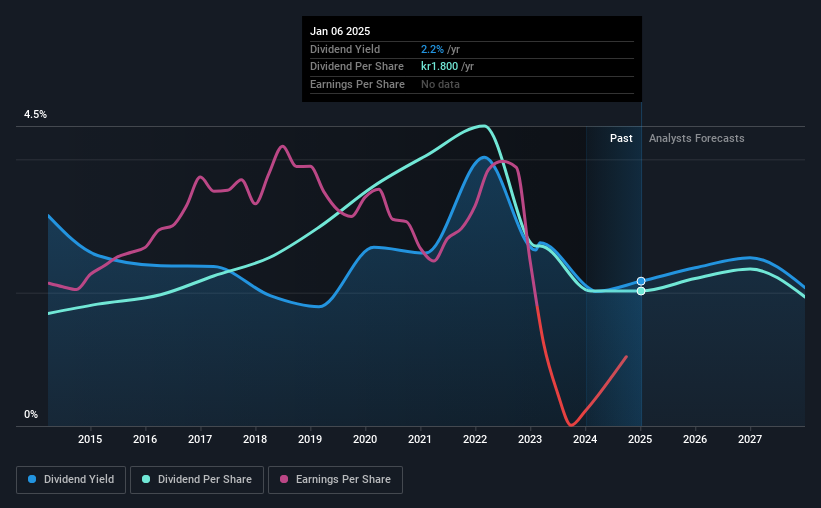This screenshot has width=821, height=508.
Task: Click the 2027 x-axis label
Action: click(750, 439)
